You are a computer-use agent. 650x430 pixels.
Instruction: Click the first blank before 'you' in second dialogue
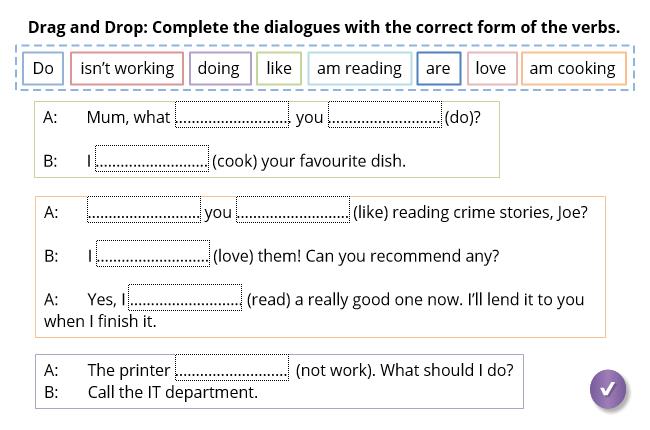(x=144, y=209)
